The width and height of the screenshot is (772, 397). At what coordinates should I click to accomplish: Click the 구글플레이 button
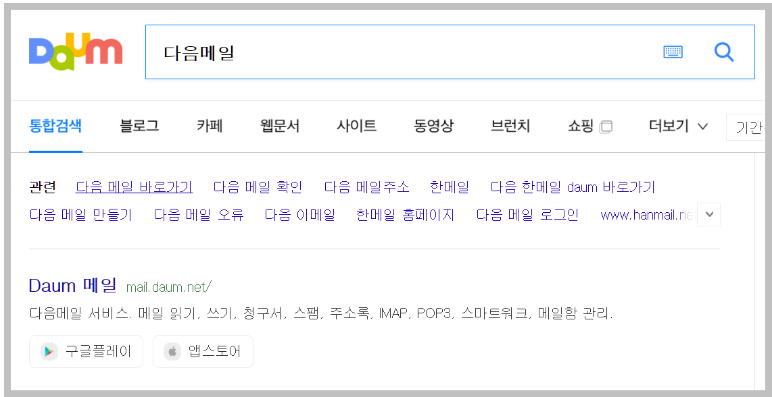point(86,352)
